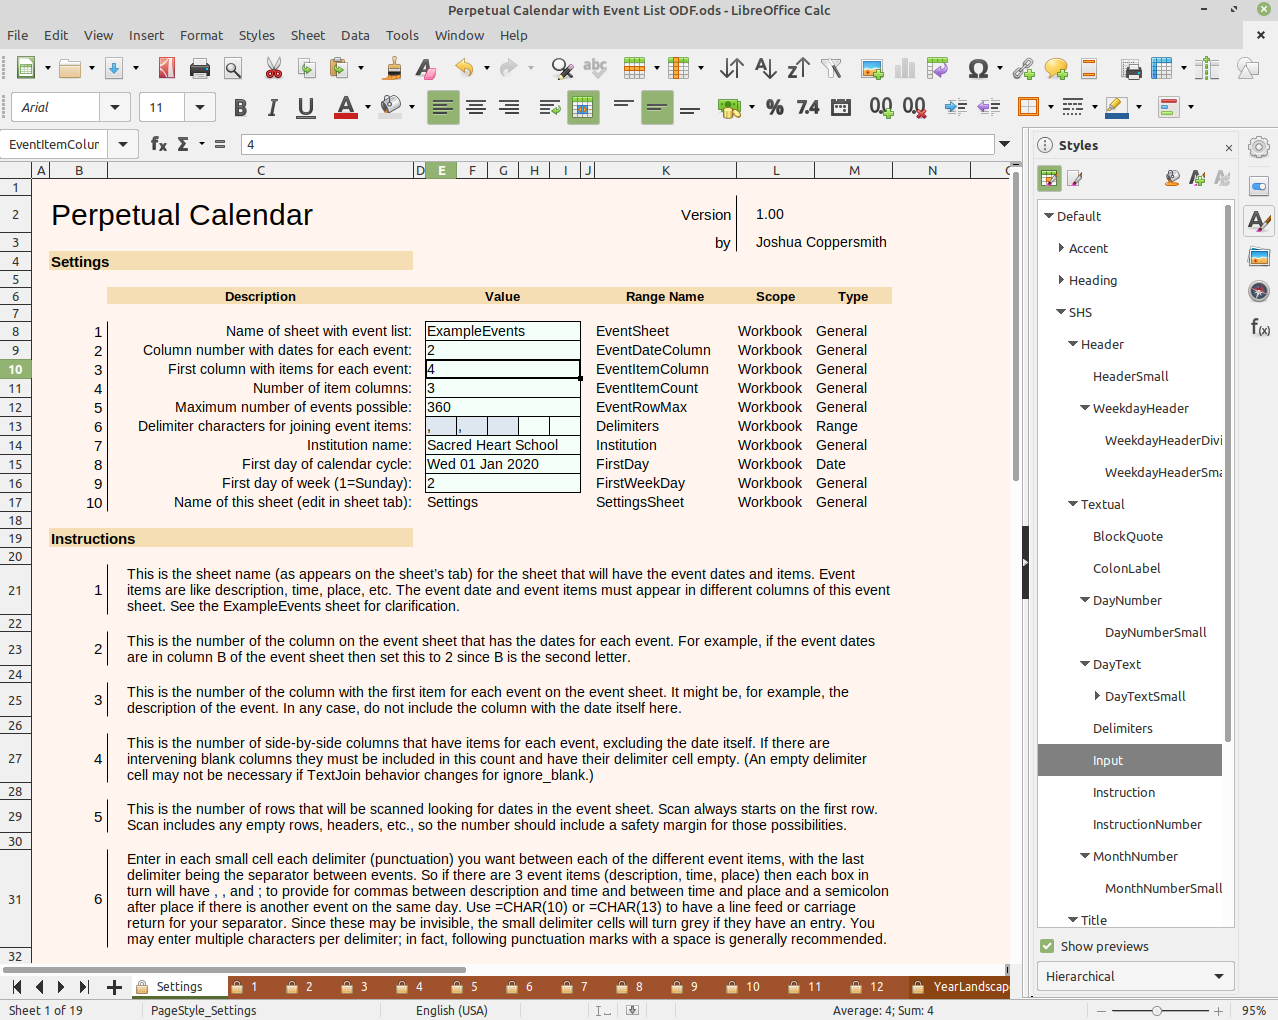This screenshot has height=1020, width=1278.
Task: Select the Delimiters cell style
Action: point(1123,728)
